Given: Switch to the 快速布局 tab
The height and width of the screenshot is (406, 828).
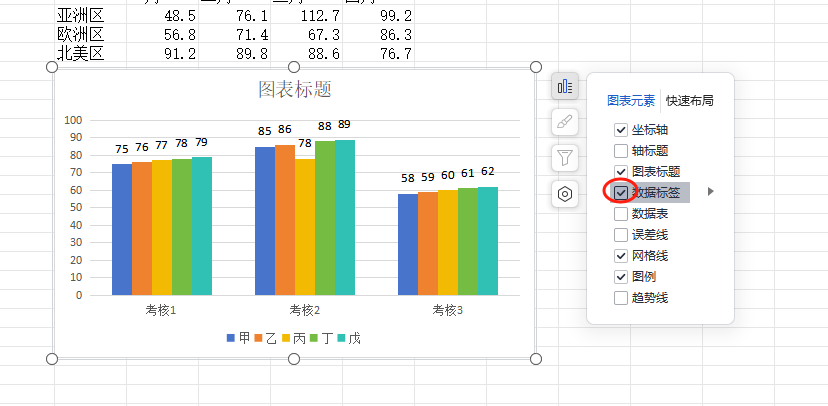Looking at the screenshot, I should pos(690,100).
